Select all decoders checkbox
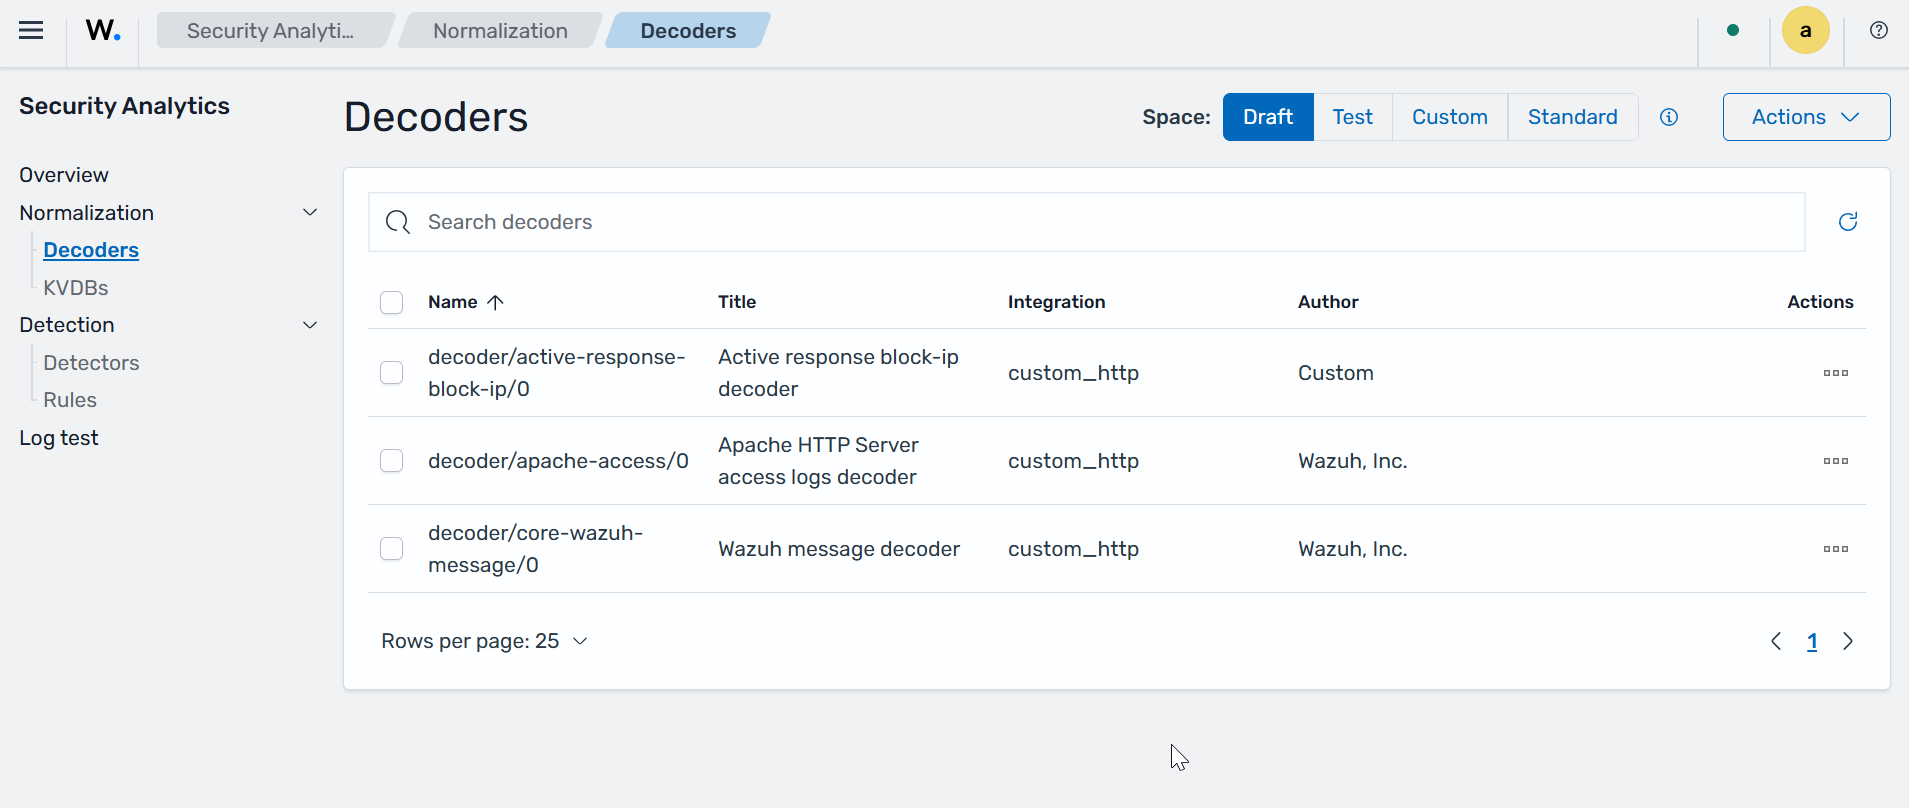The height and width of the screenshot is (808, 1909). click(392, 302)
